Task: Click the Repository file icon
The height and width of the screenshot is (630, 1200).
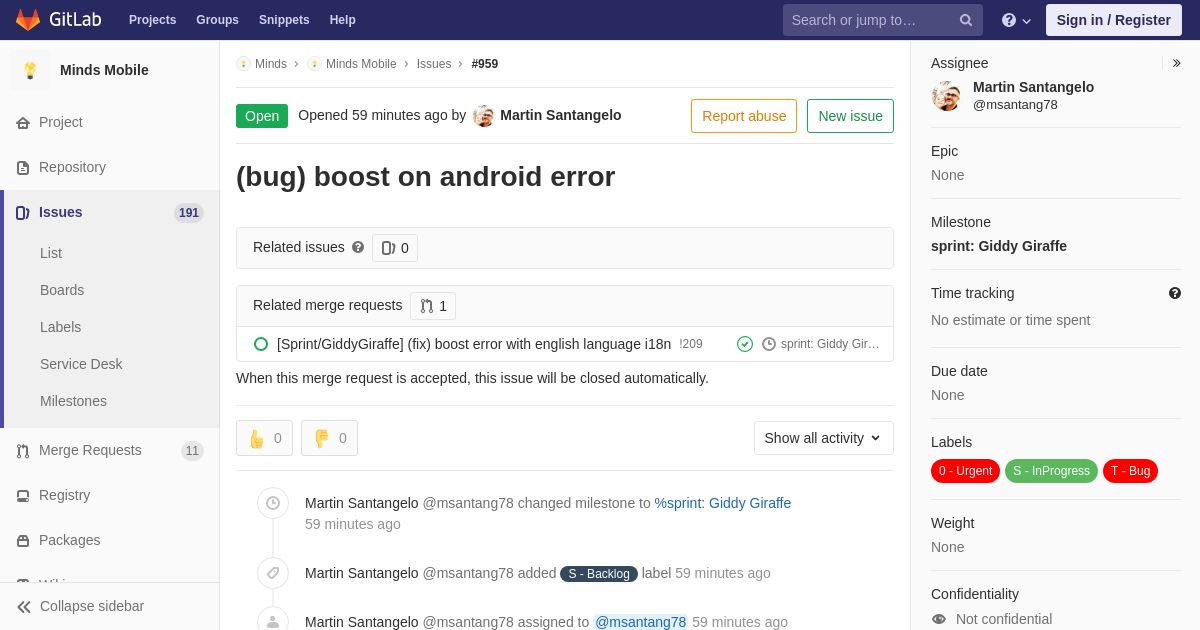Action: 23,168
